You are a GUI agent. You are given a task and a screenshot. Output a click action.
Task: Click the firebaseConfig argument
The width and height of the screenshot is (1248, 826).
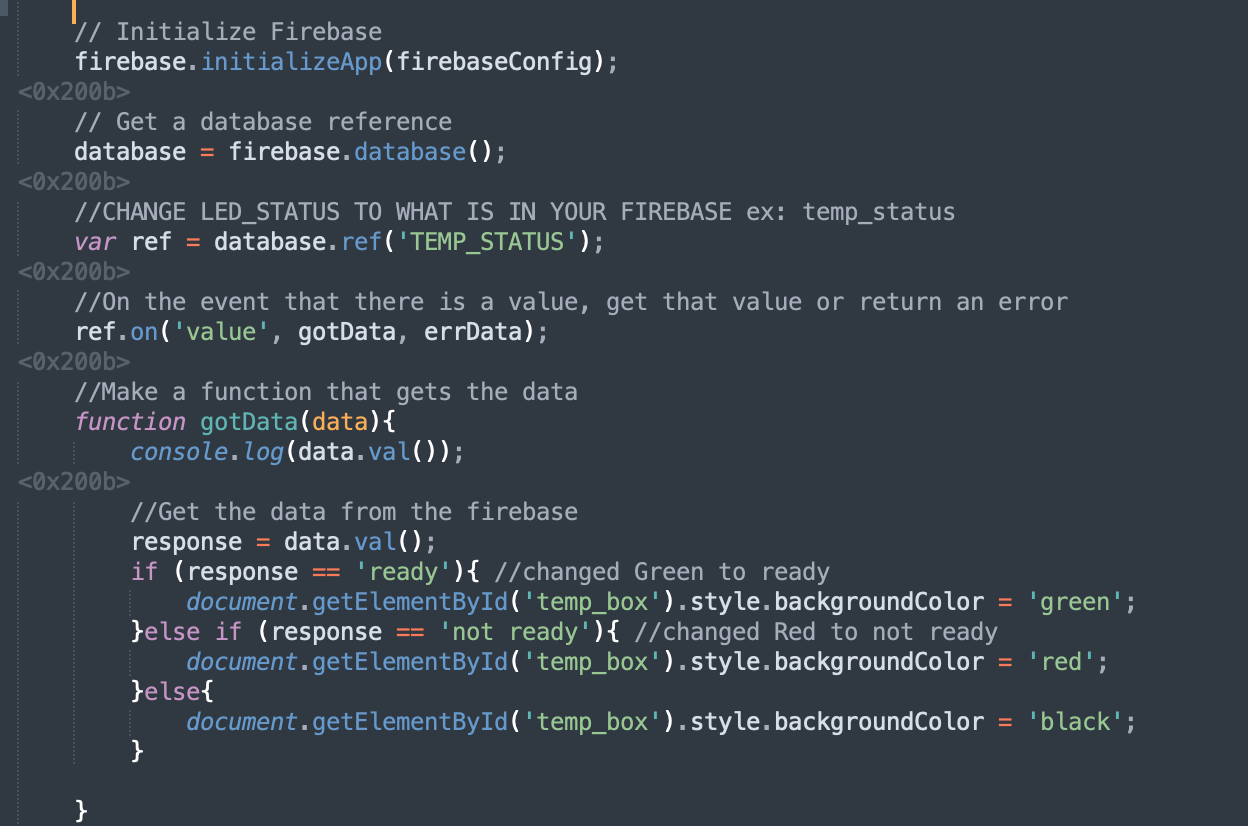point(494,62)
